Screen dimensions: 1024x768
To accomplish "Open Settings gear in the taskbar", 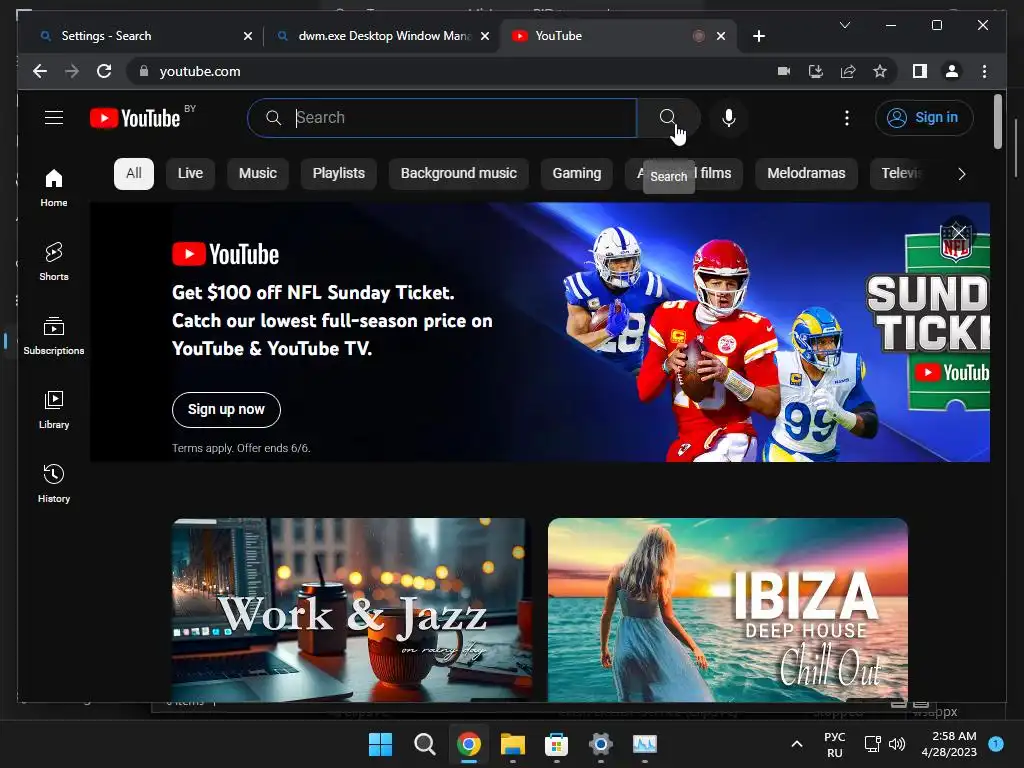I will (x=601, y=744).
